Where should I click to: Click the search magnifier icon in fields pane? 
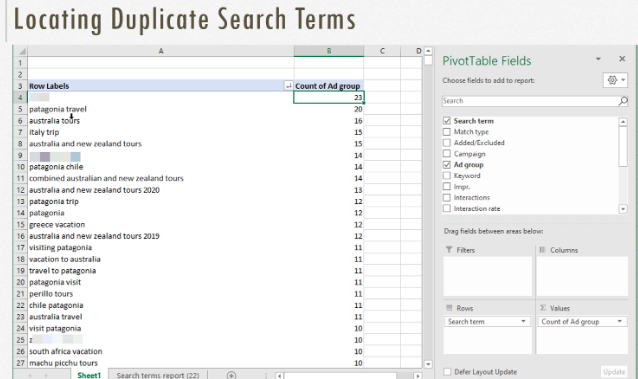coord(623,101)
